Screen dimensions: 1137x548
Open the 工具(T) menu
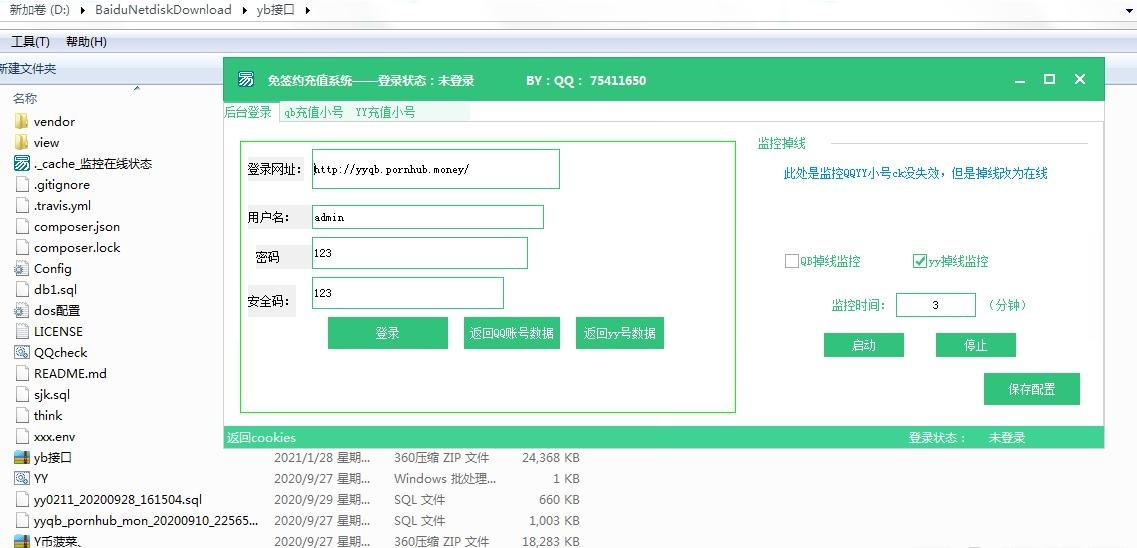coord(30,42)
